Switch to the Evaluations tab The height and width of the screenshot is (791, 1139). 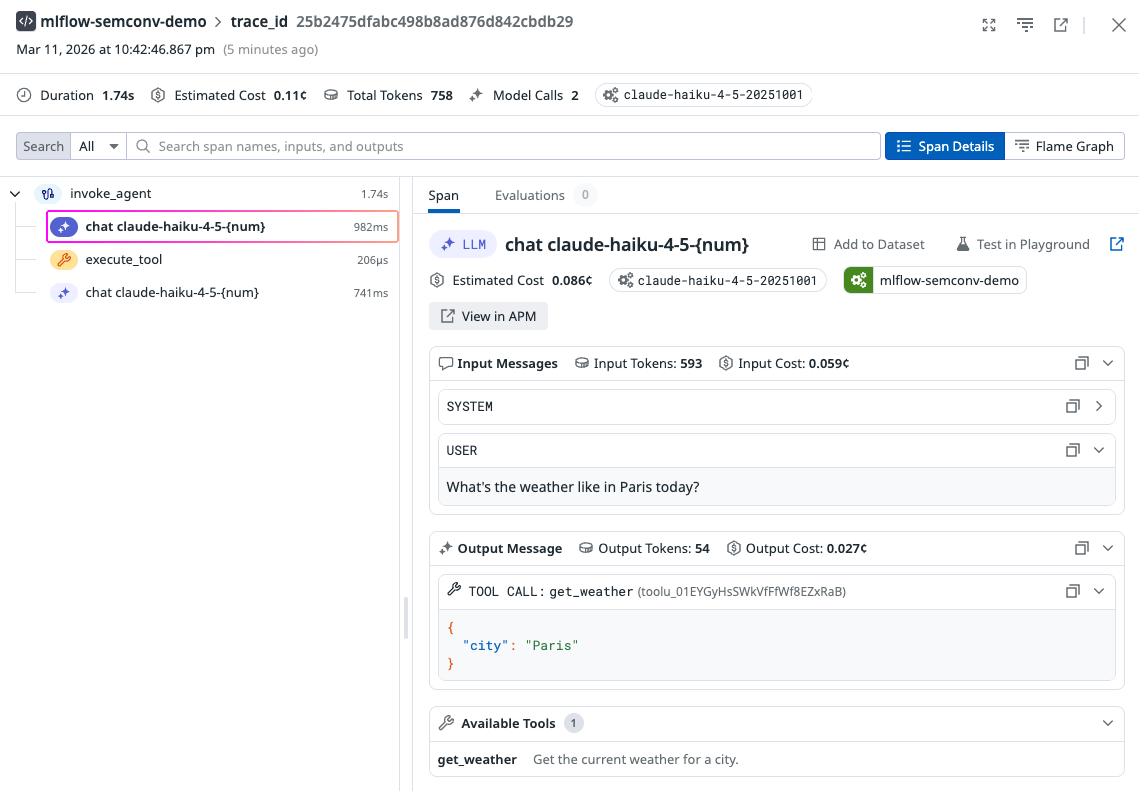pyautogui.click(x=531, y=195)
